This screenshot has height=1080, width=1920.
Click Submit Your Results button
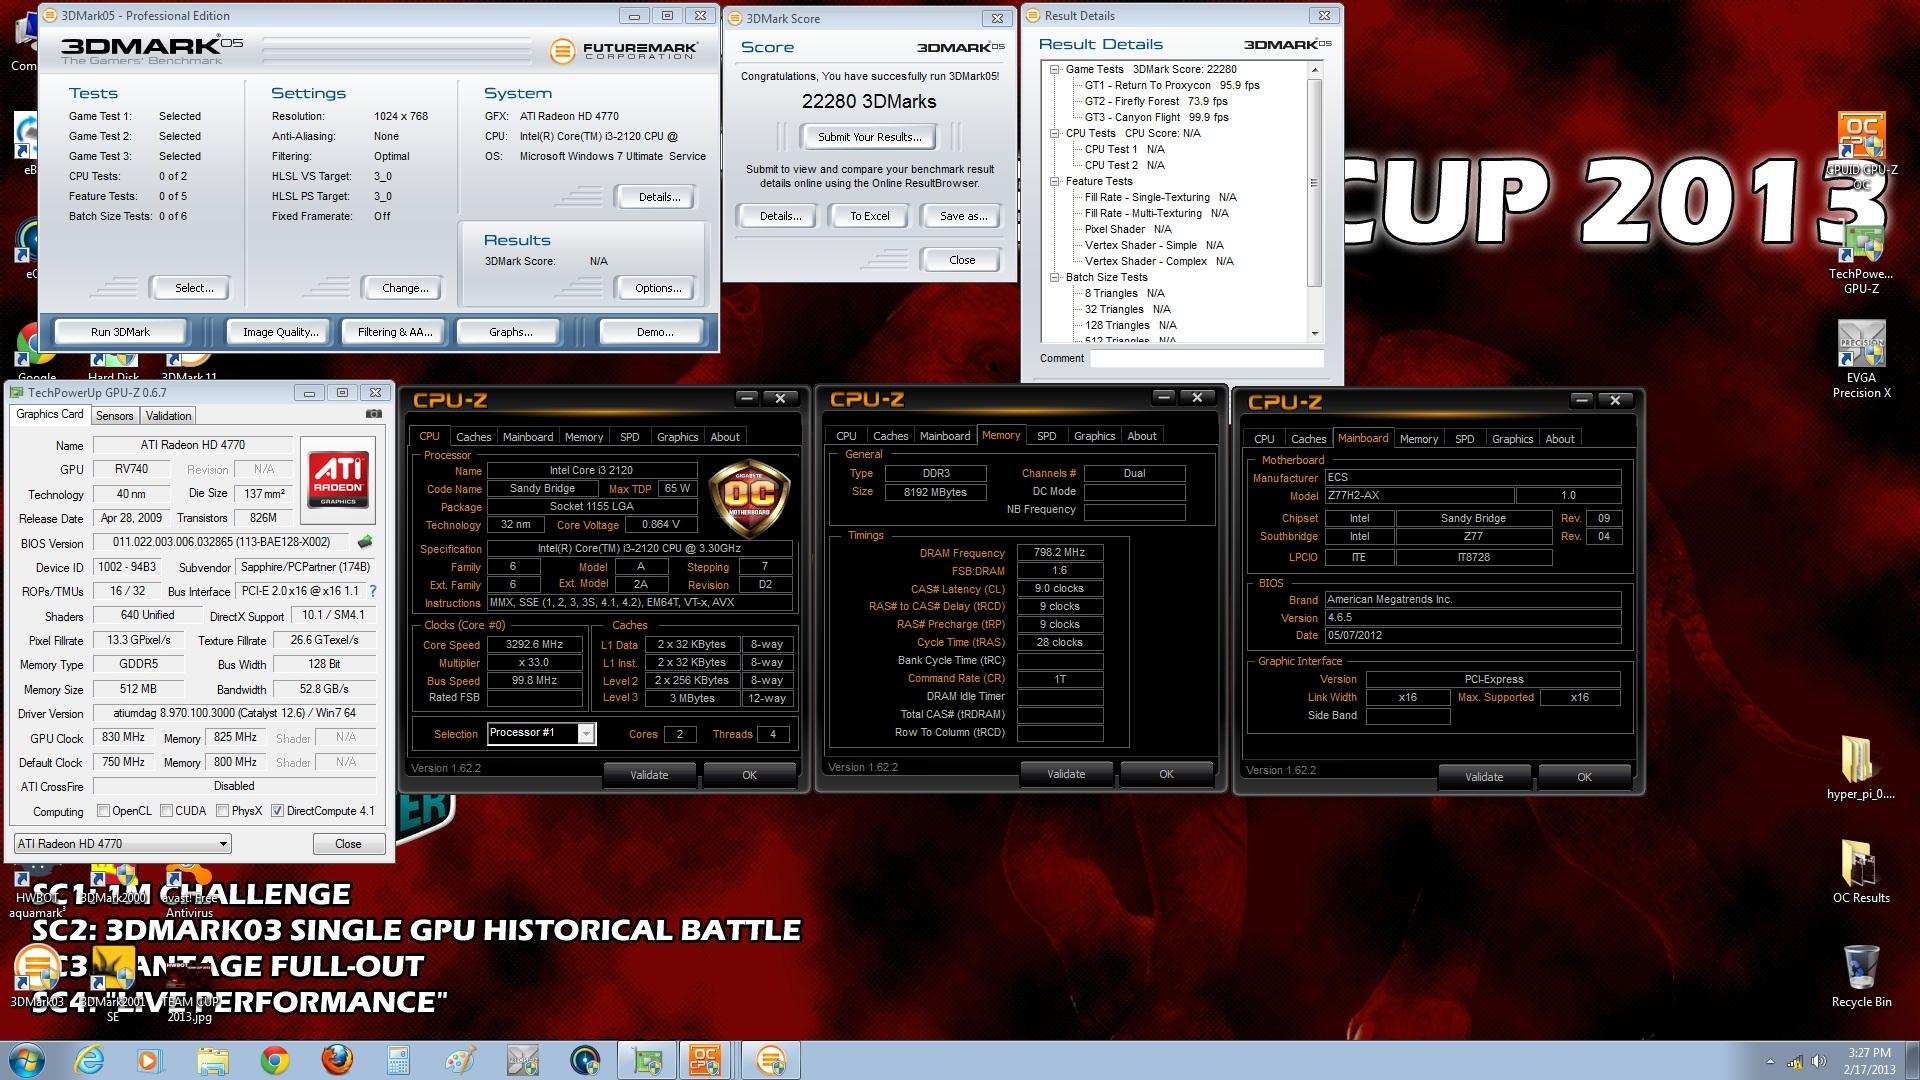point(869,137)
